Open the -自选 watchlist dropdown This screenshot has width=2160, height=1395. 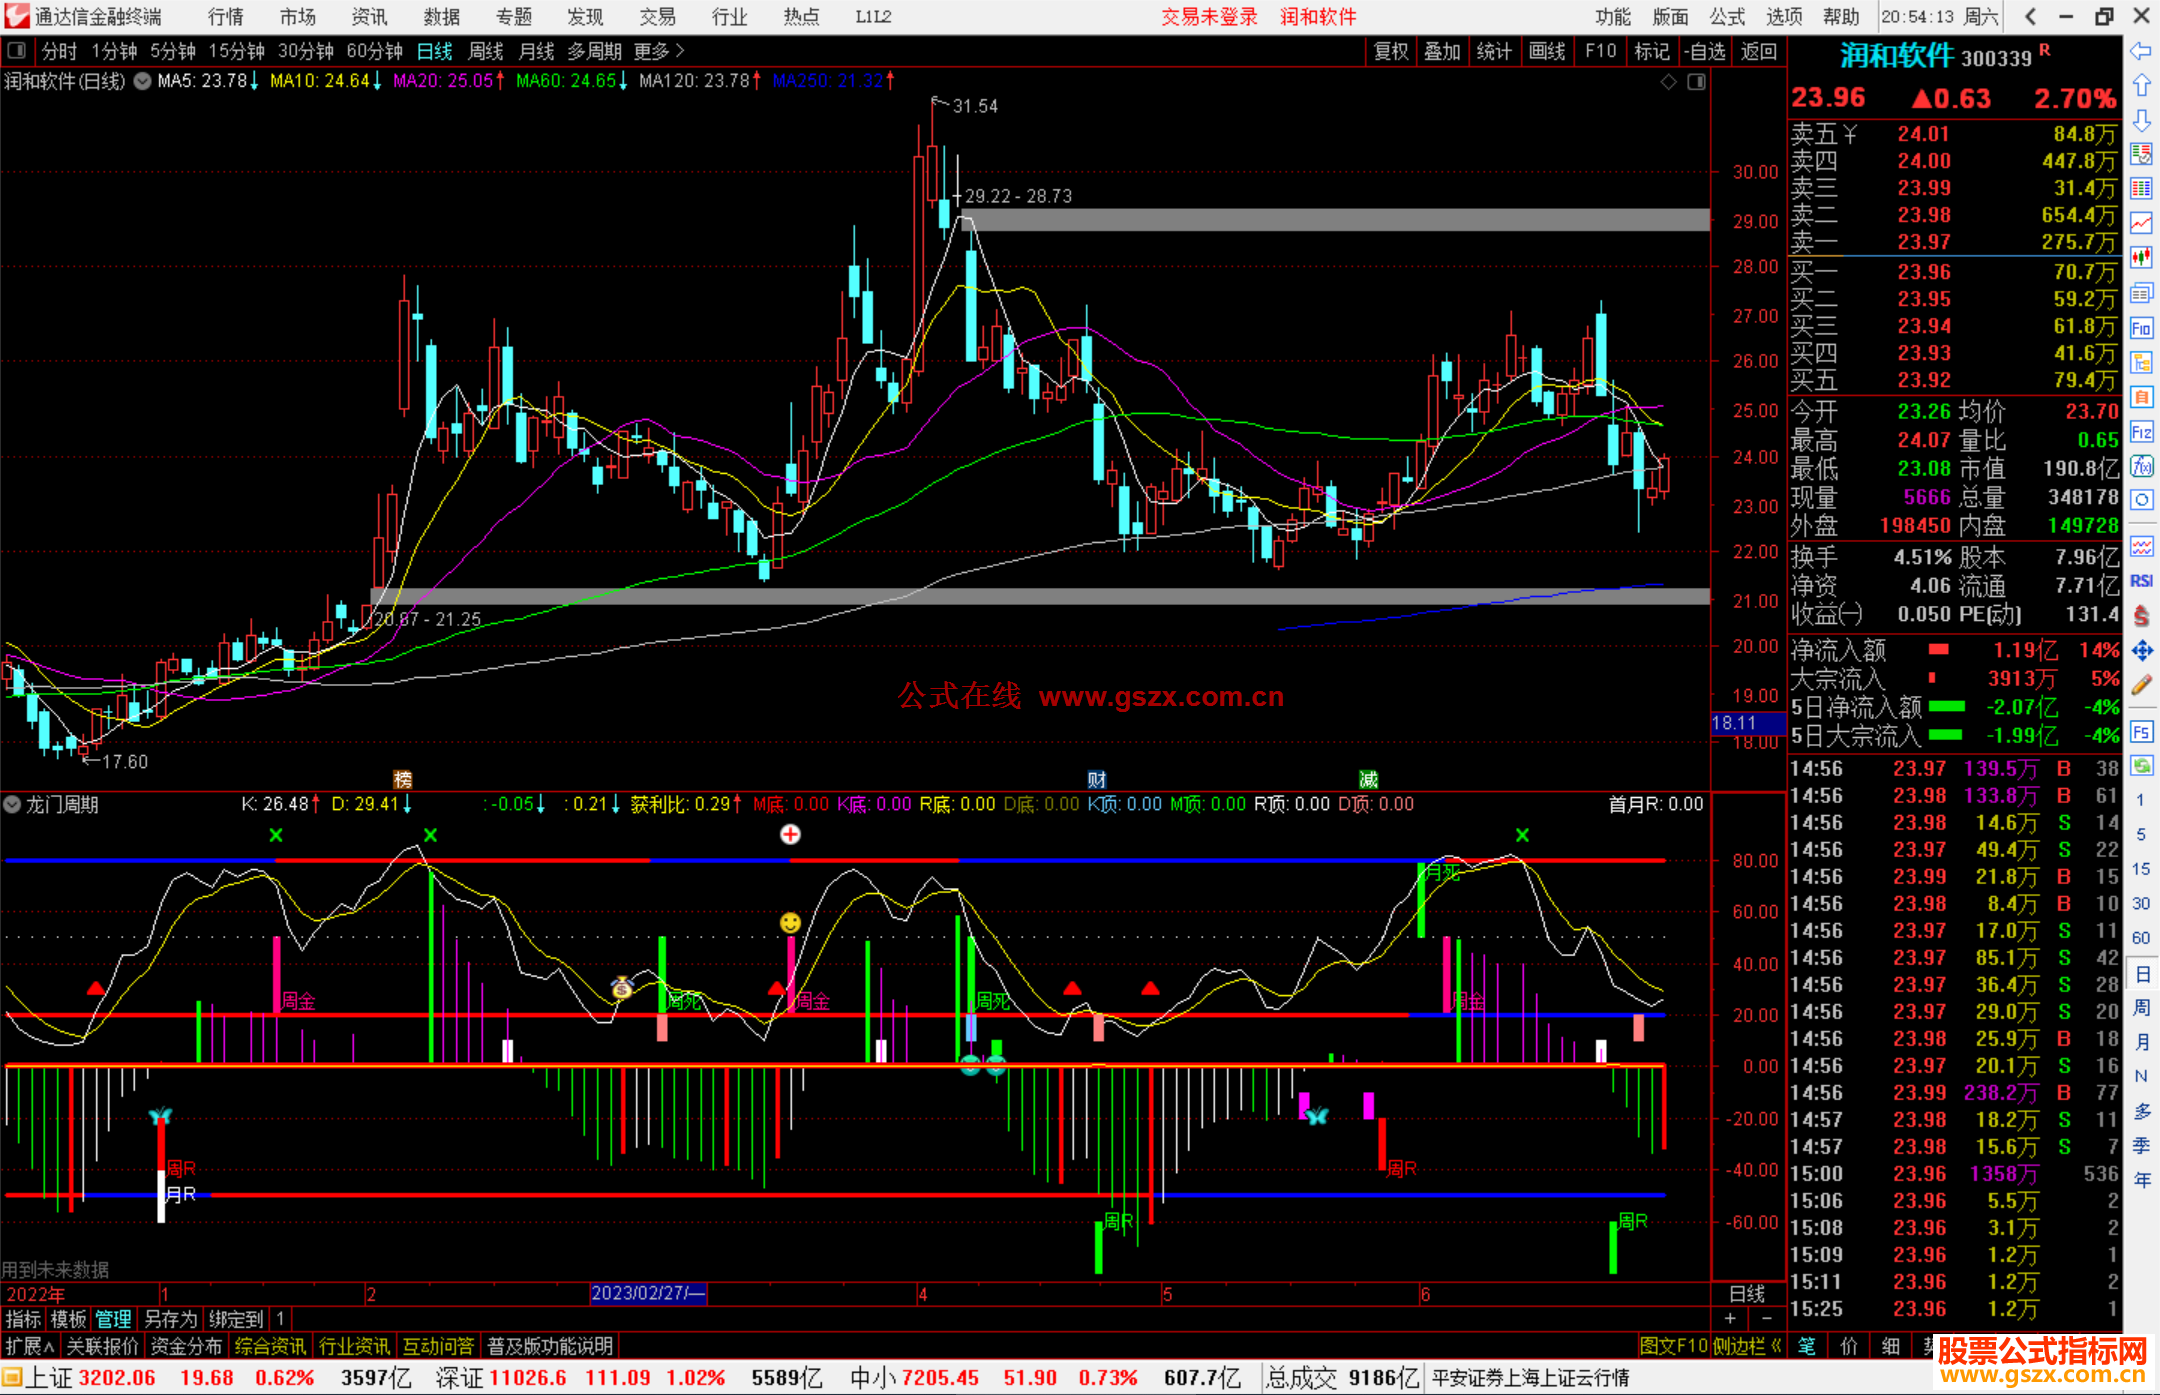[x=1705, y=51]
